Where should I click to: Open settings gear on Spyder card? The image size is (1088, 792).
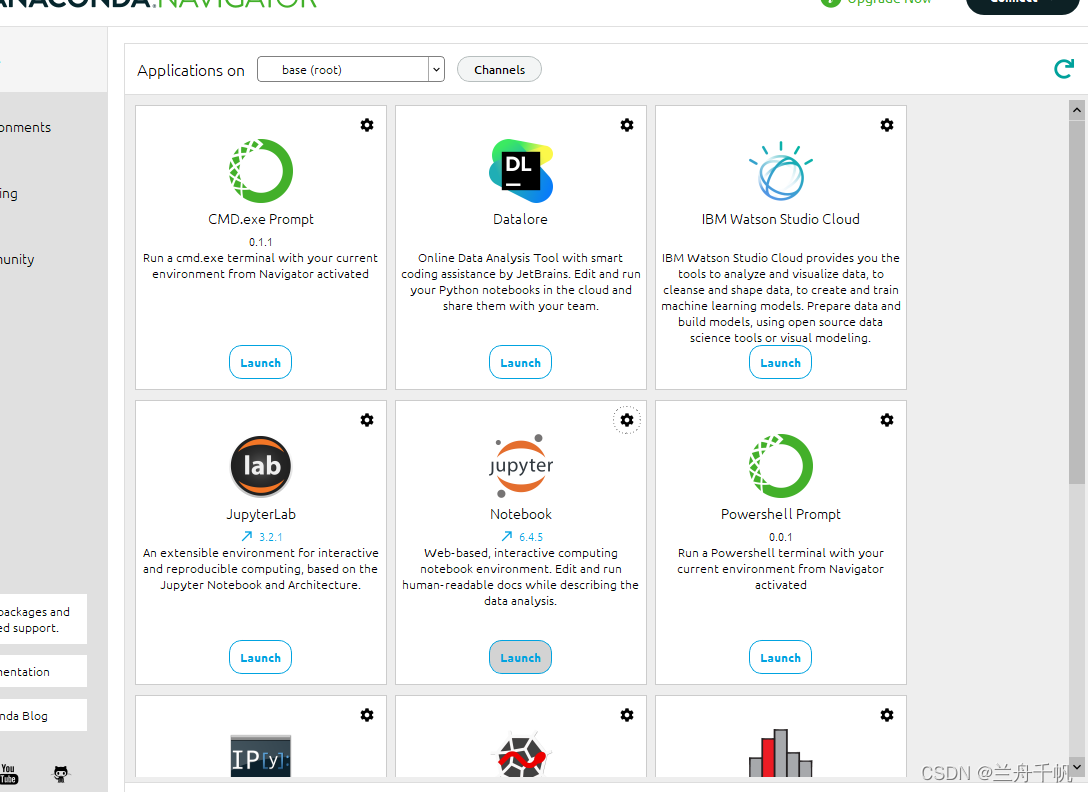627,715
